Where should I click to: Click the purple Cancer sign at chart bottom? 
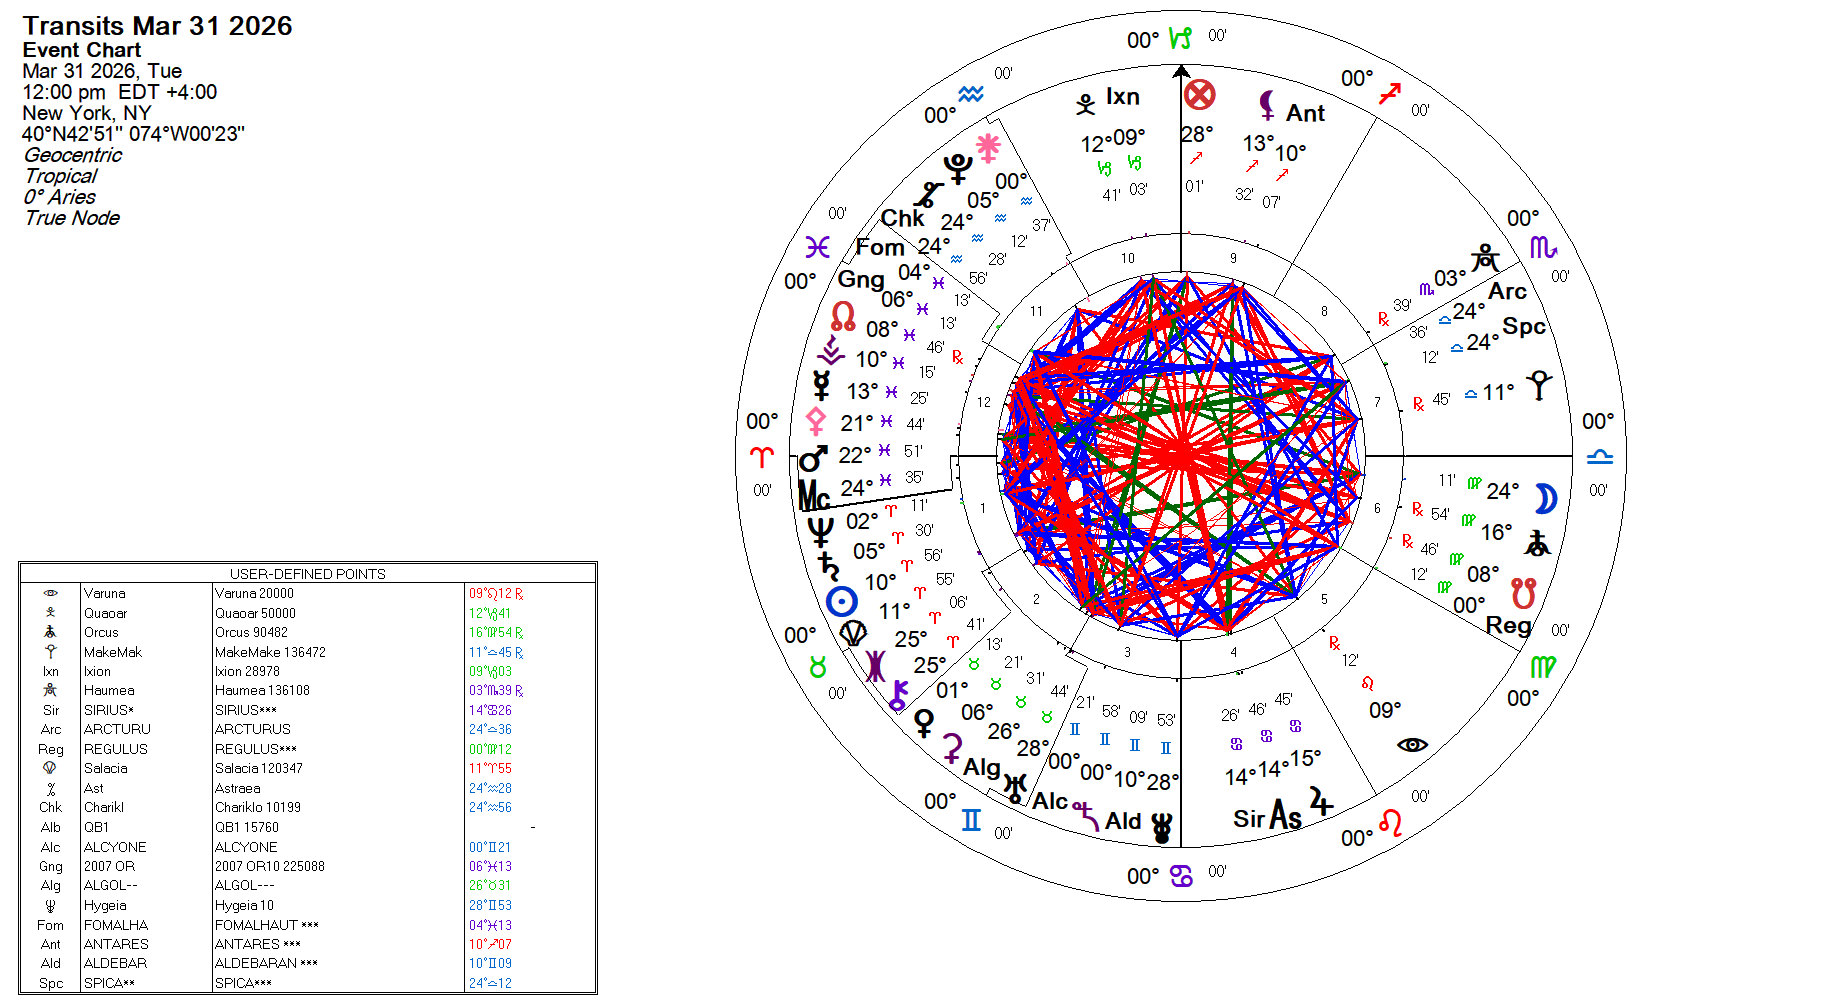(1181, 876)
